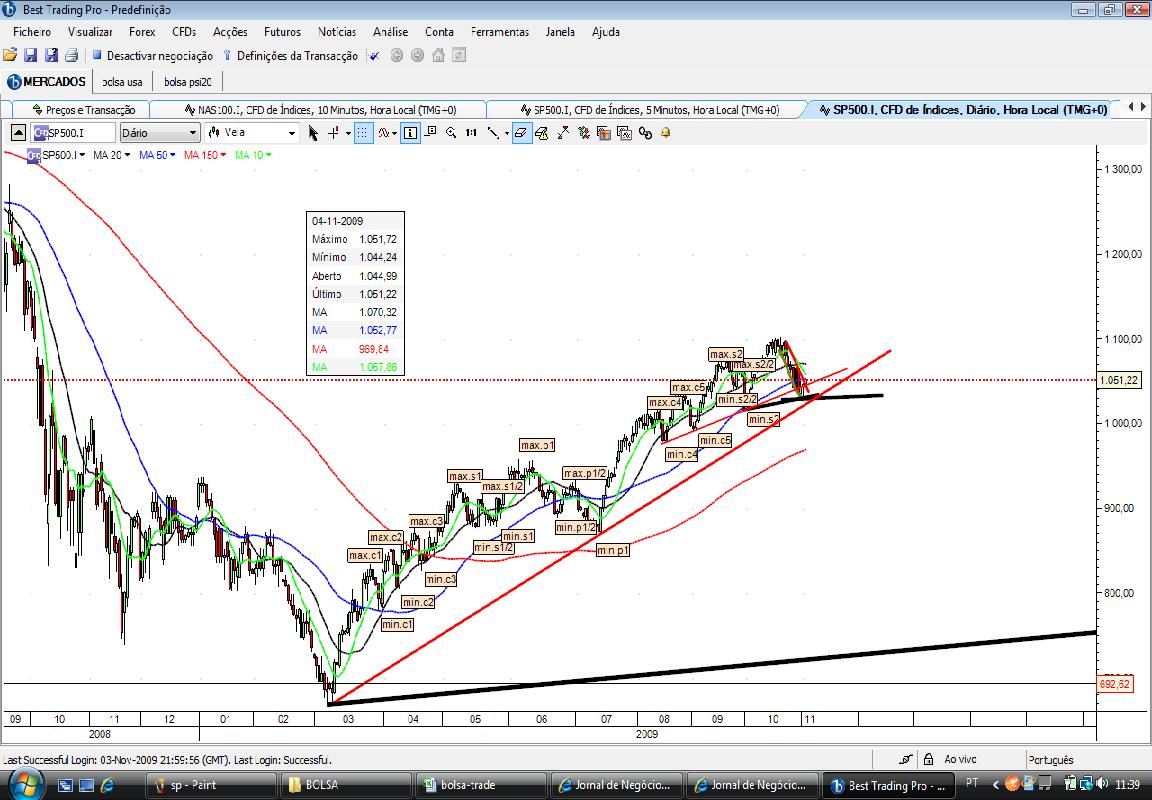The height and width of the screenshot is (800, 1152).
Task: Click the green-red candles trade icon
Action: coord(583,133)
